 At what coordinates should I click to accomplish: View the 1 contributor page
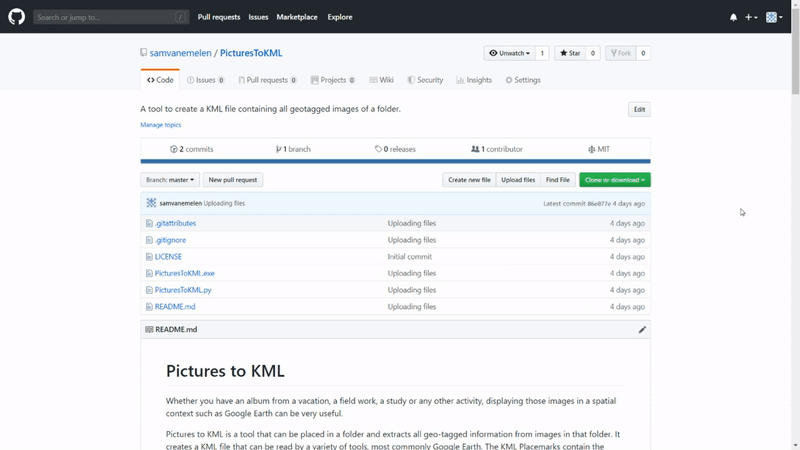coord(497,149)
